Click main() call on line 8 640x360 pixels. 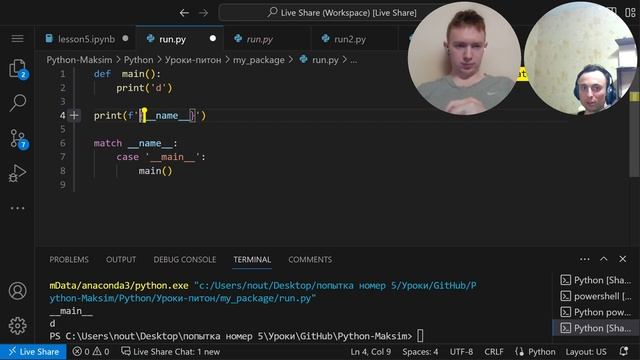(156, 171)
